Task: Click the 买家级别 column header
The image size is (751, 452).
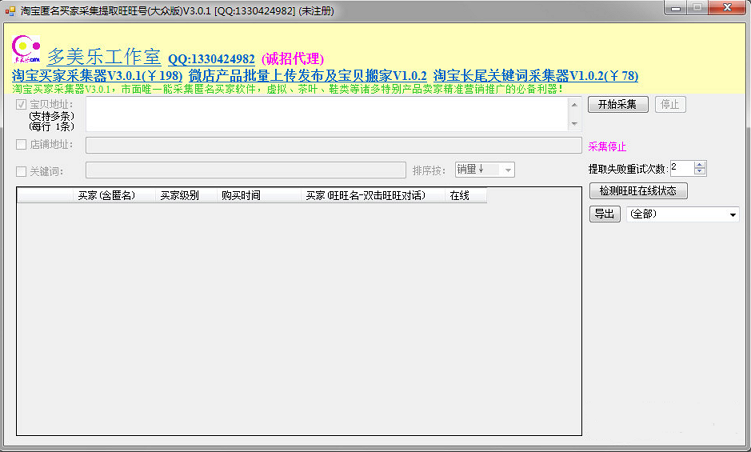Action: pos(185,195)
